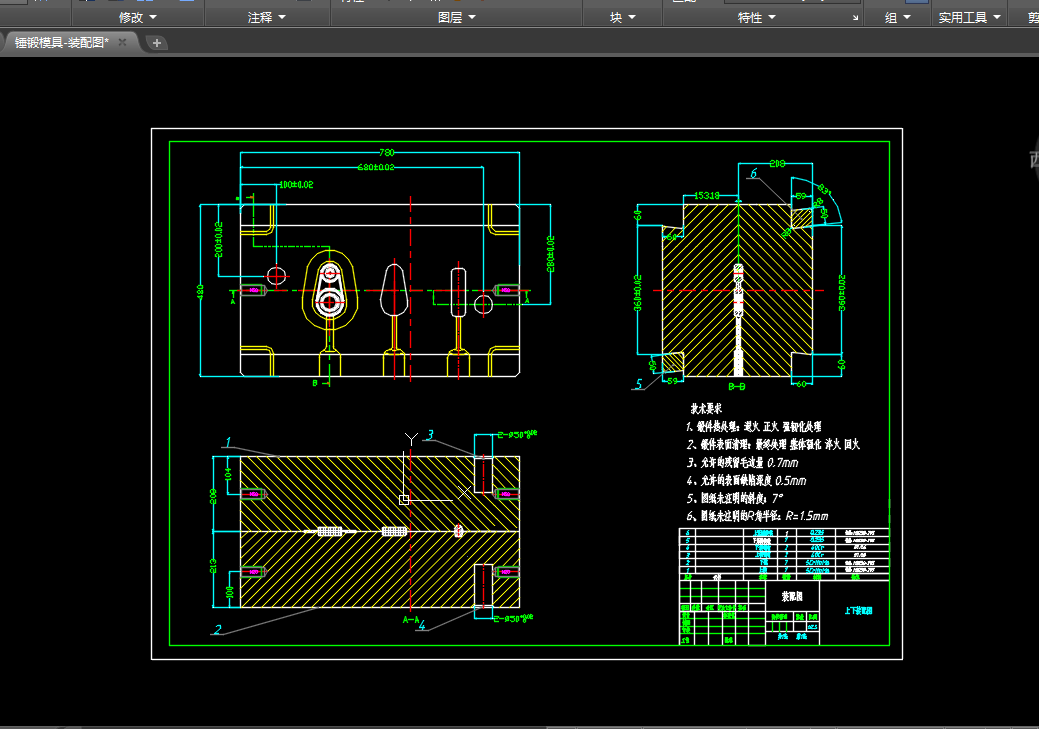The image size is (1039, 729).
Task: Select part balloon number 1
Action: pyautogui.click(x=228, y=442)
